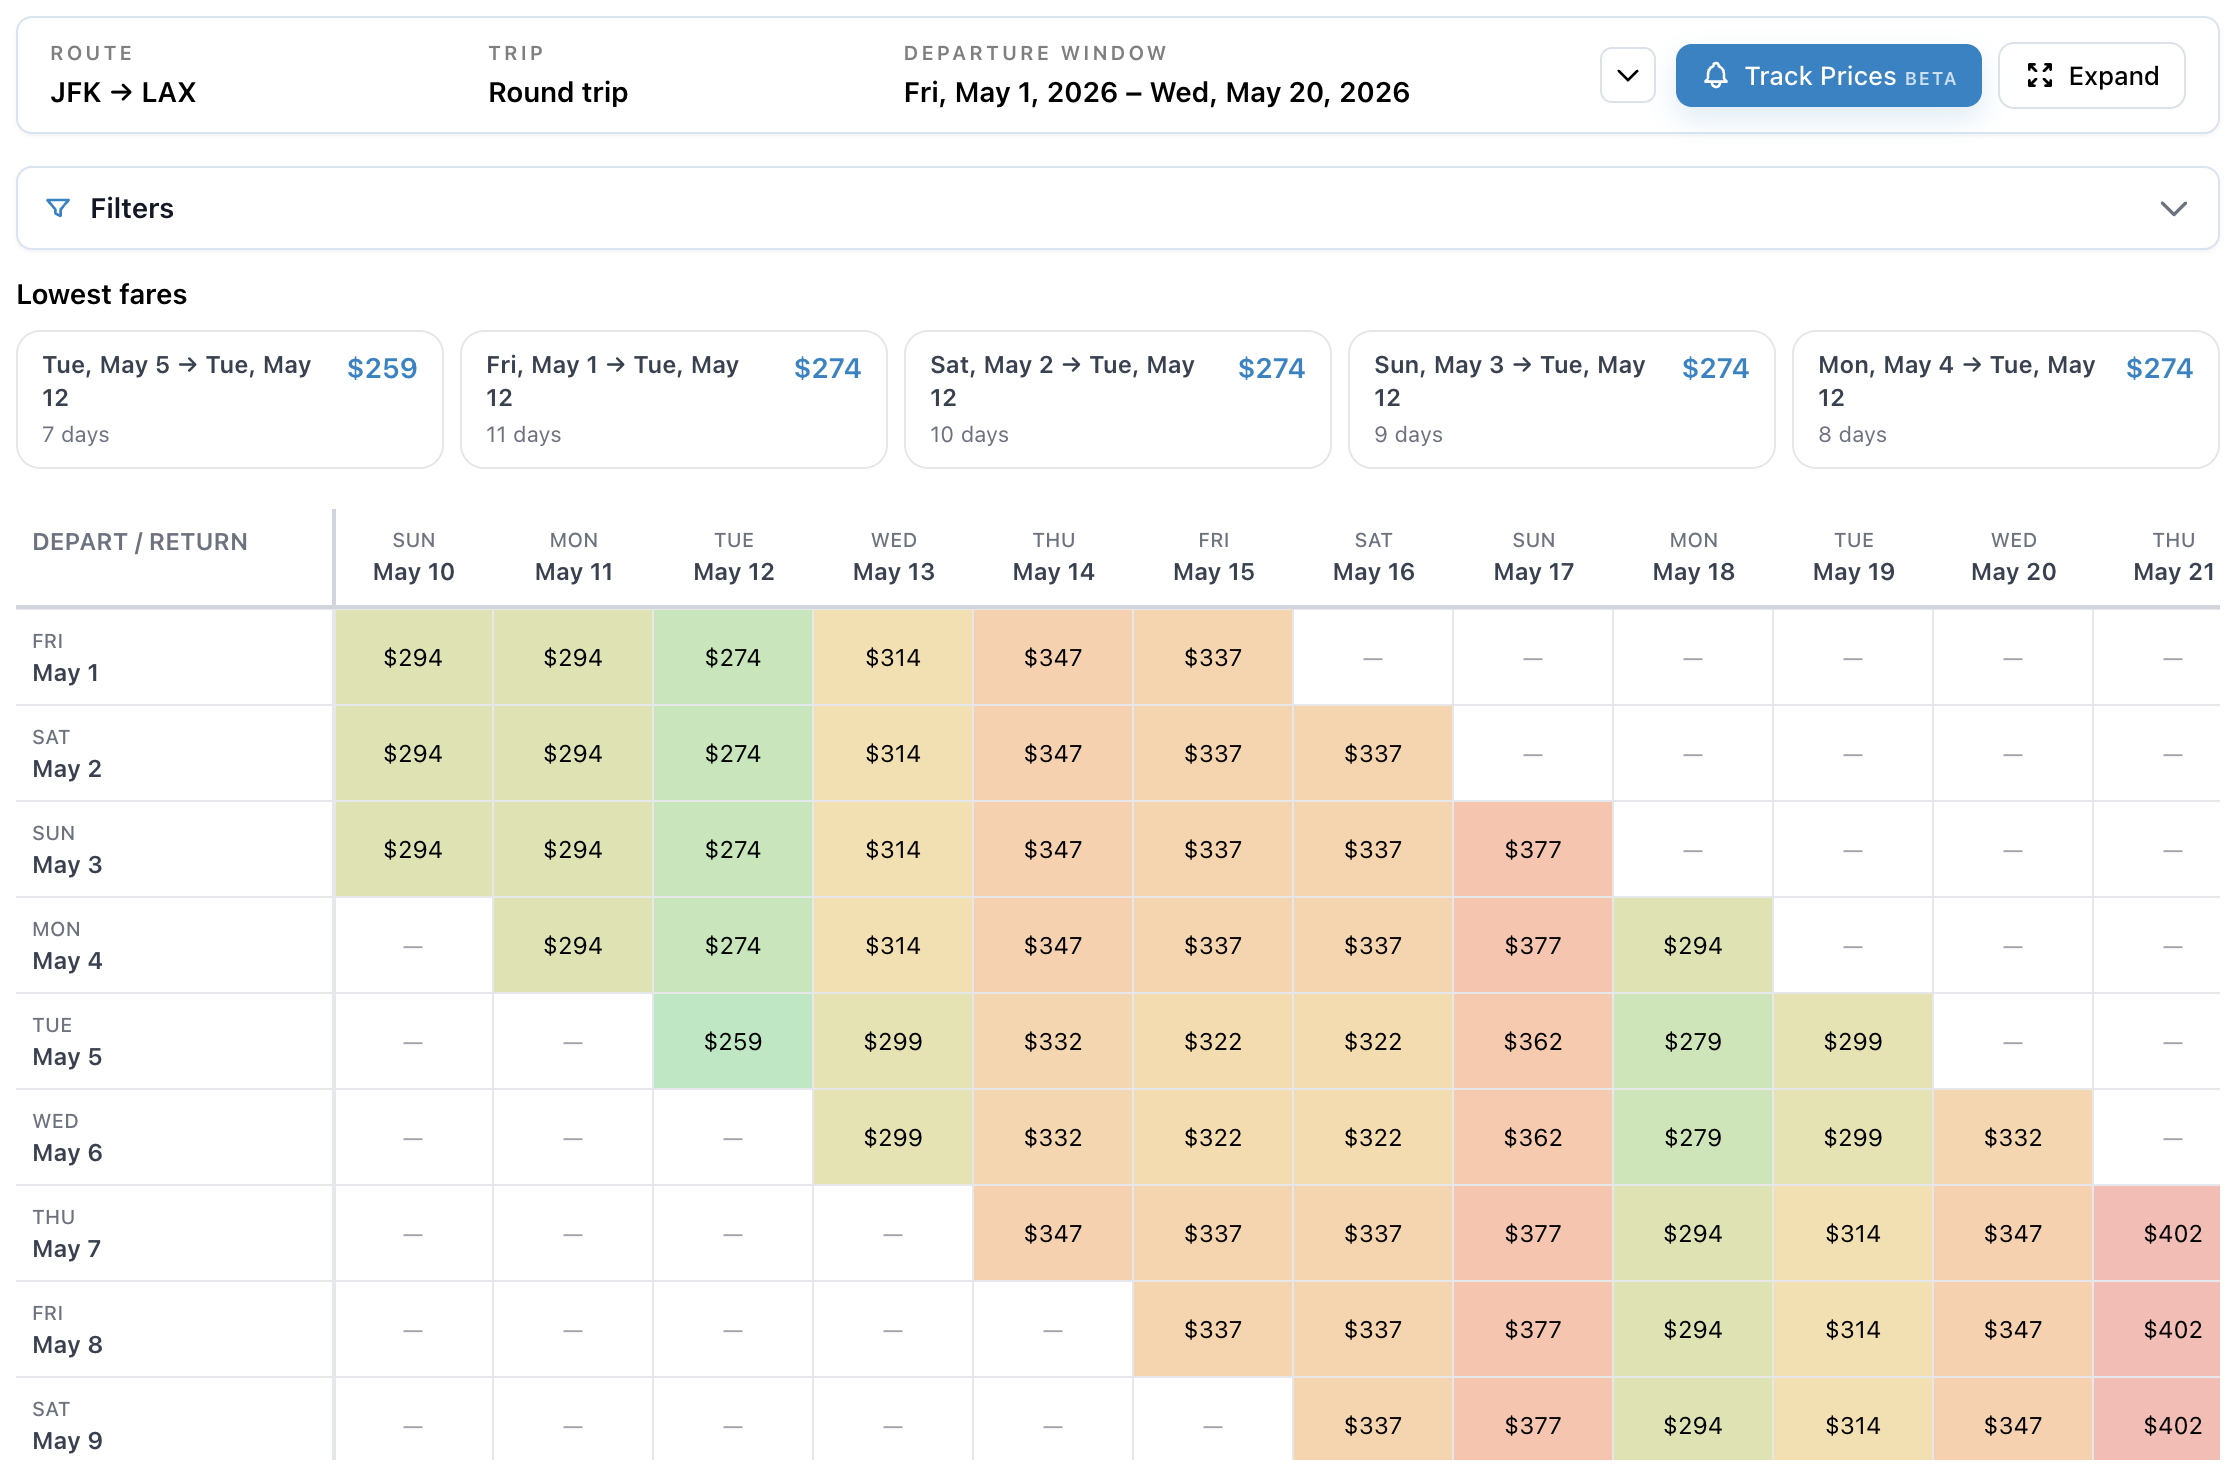Screen dimensions: 2236x1472
Task: Select the Fri, May 1 lowest fare card
Action: coord(674,399)
